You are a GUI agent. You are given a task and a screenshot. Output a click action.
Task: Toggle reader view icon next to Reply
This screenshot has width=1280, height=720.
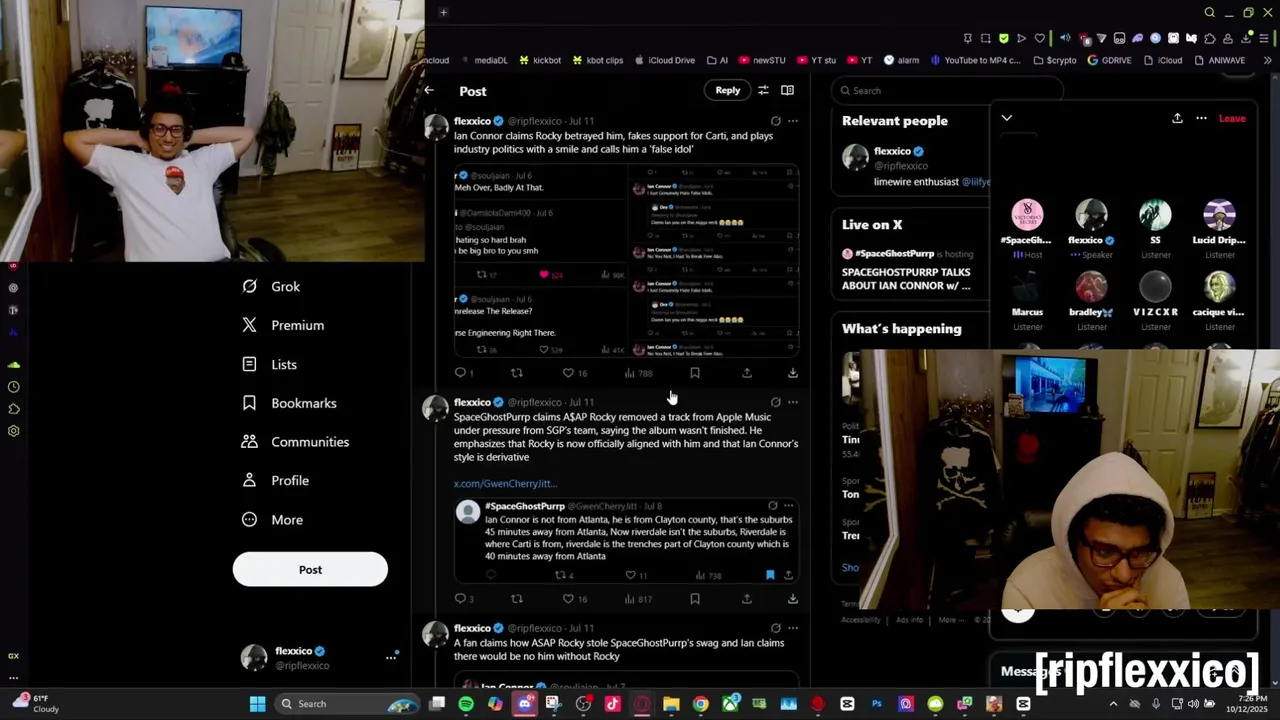coord(788,90)
